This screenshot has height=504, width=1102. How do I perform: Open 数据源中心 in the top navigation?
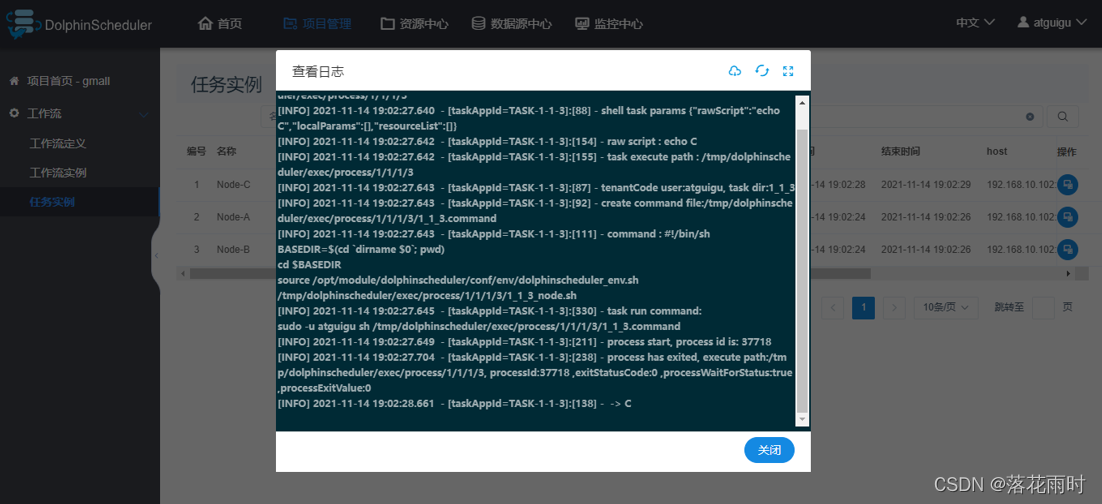(512, 24)
